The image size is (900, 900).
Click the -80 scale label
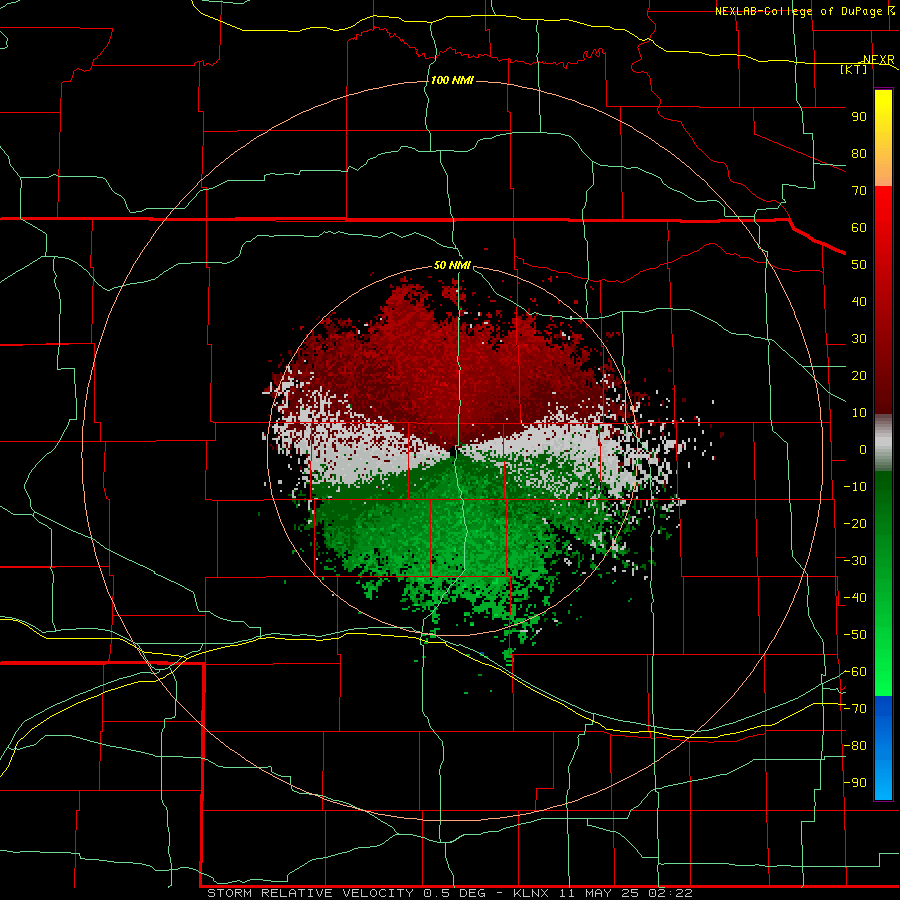point(855,746)
